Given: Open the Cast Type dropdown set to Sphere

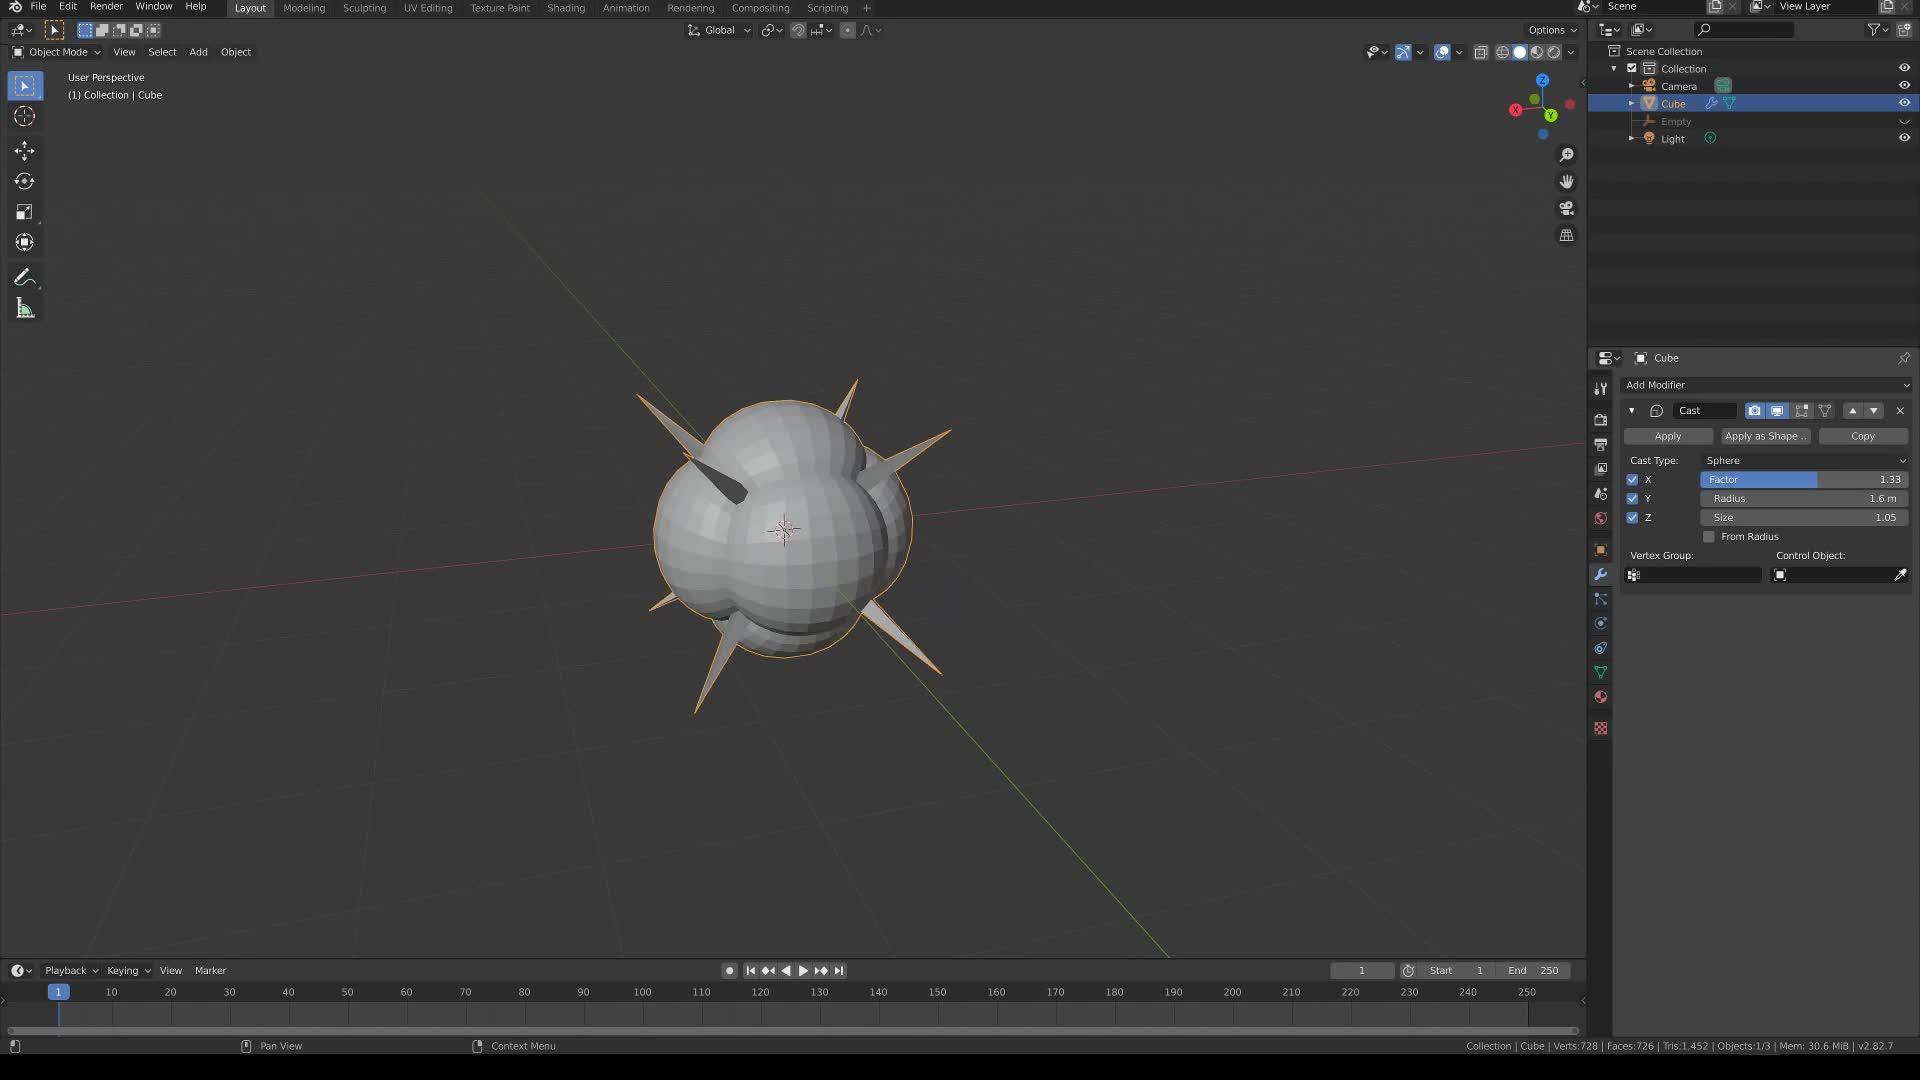Looking at the screenshot, I should click(x=1805, y=460).
